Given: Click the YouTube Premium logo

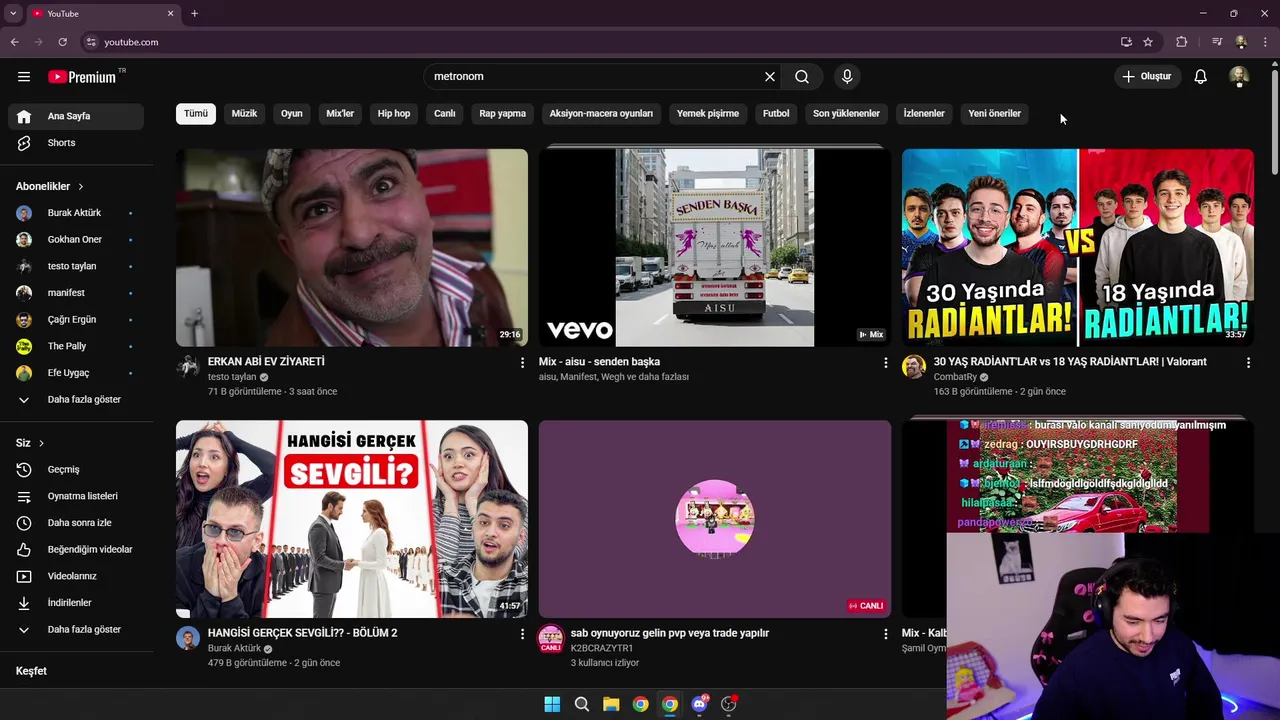Looking at the screenshot, I should click(82, 77).
